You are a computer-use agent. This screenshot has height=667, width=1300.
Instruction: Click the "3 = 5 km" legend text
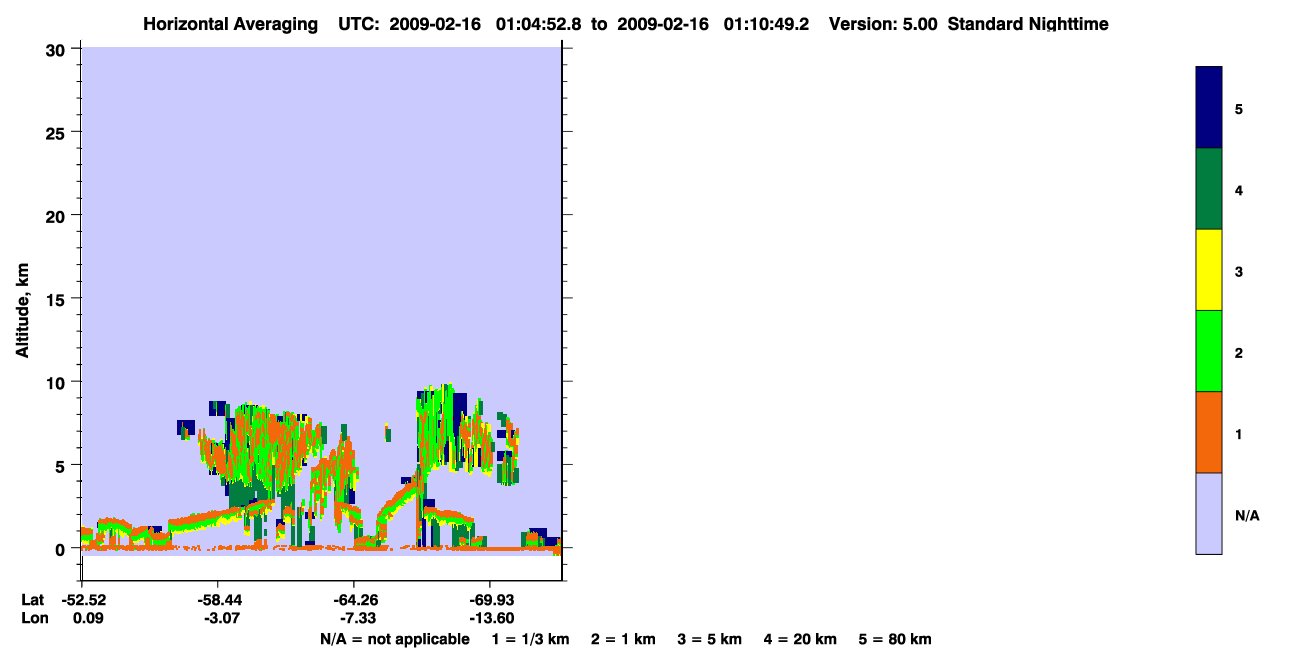click(x=709, y=639)
